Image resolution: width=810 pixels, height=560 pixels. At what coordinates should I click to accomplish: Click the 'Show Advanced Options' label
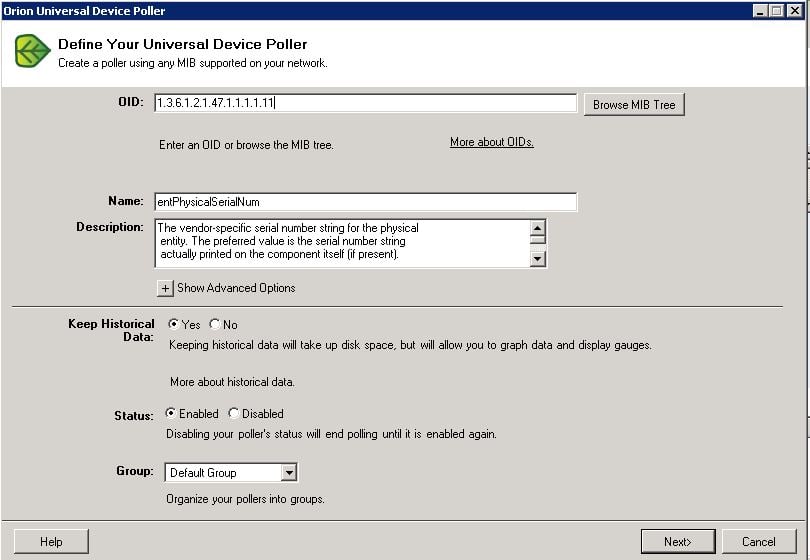click(x=236, y=288)
